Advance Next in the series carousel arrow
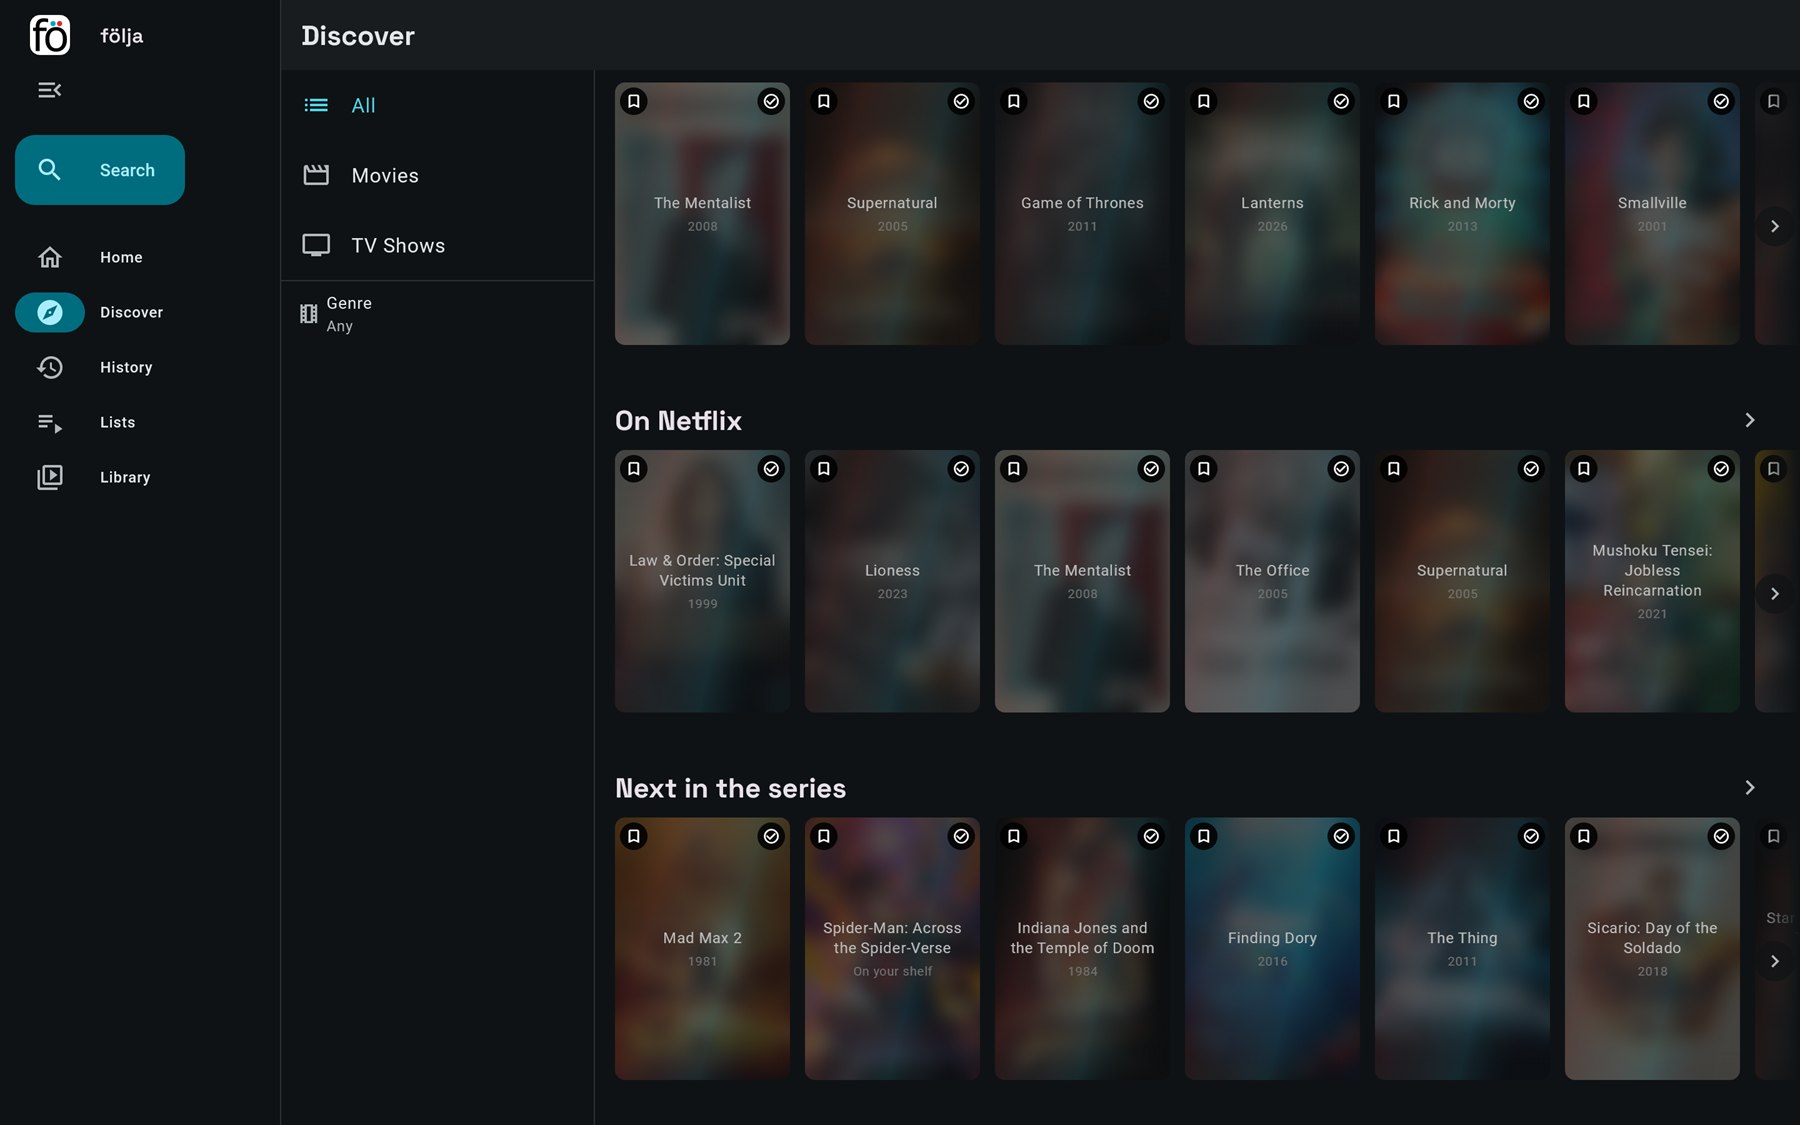 pyautogui.click(x=1775, y=961)
